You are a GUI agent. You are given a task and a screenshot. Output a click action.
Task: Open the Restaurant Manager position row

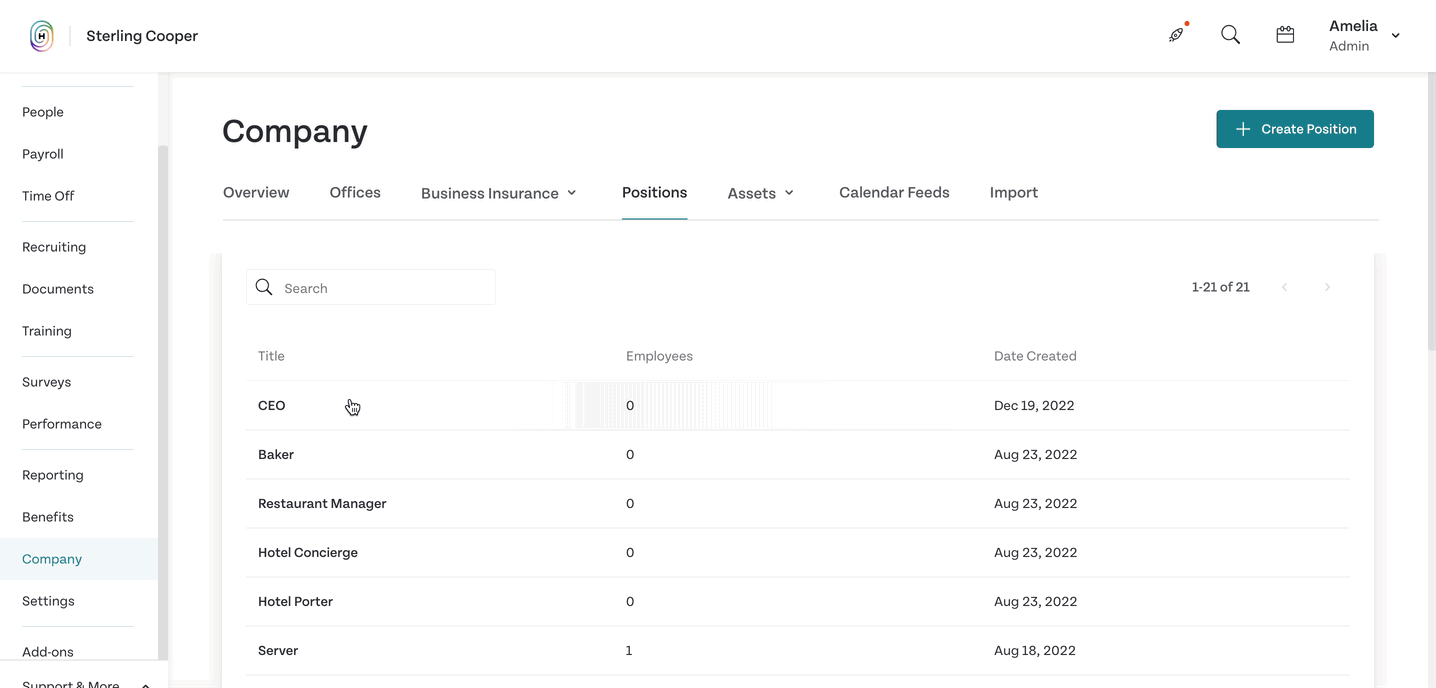[x=797, y=503]
